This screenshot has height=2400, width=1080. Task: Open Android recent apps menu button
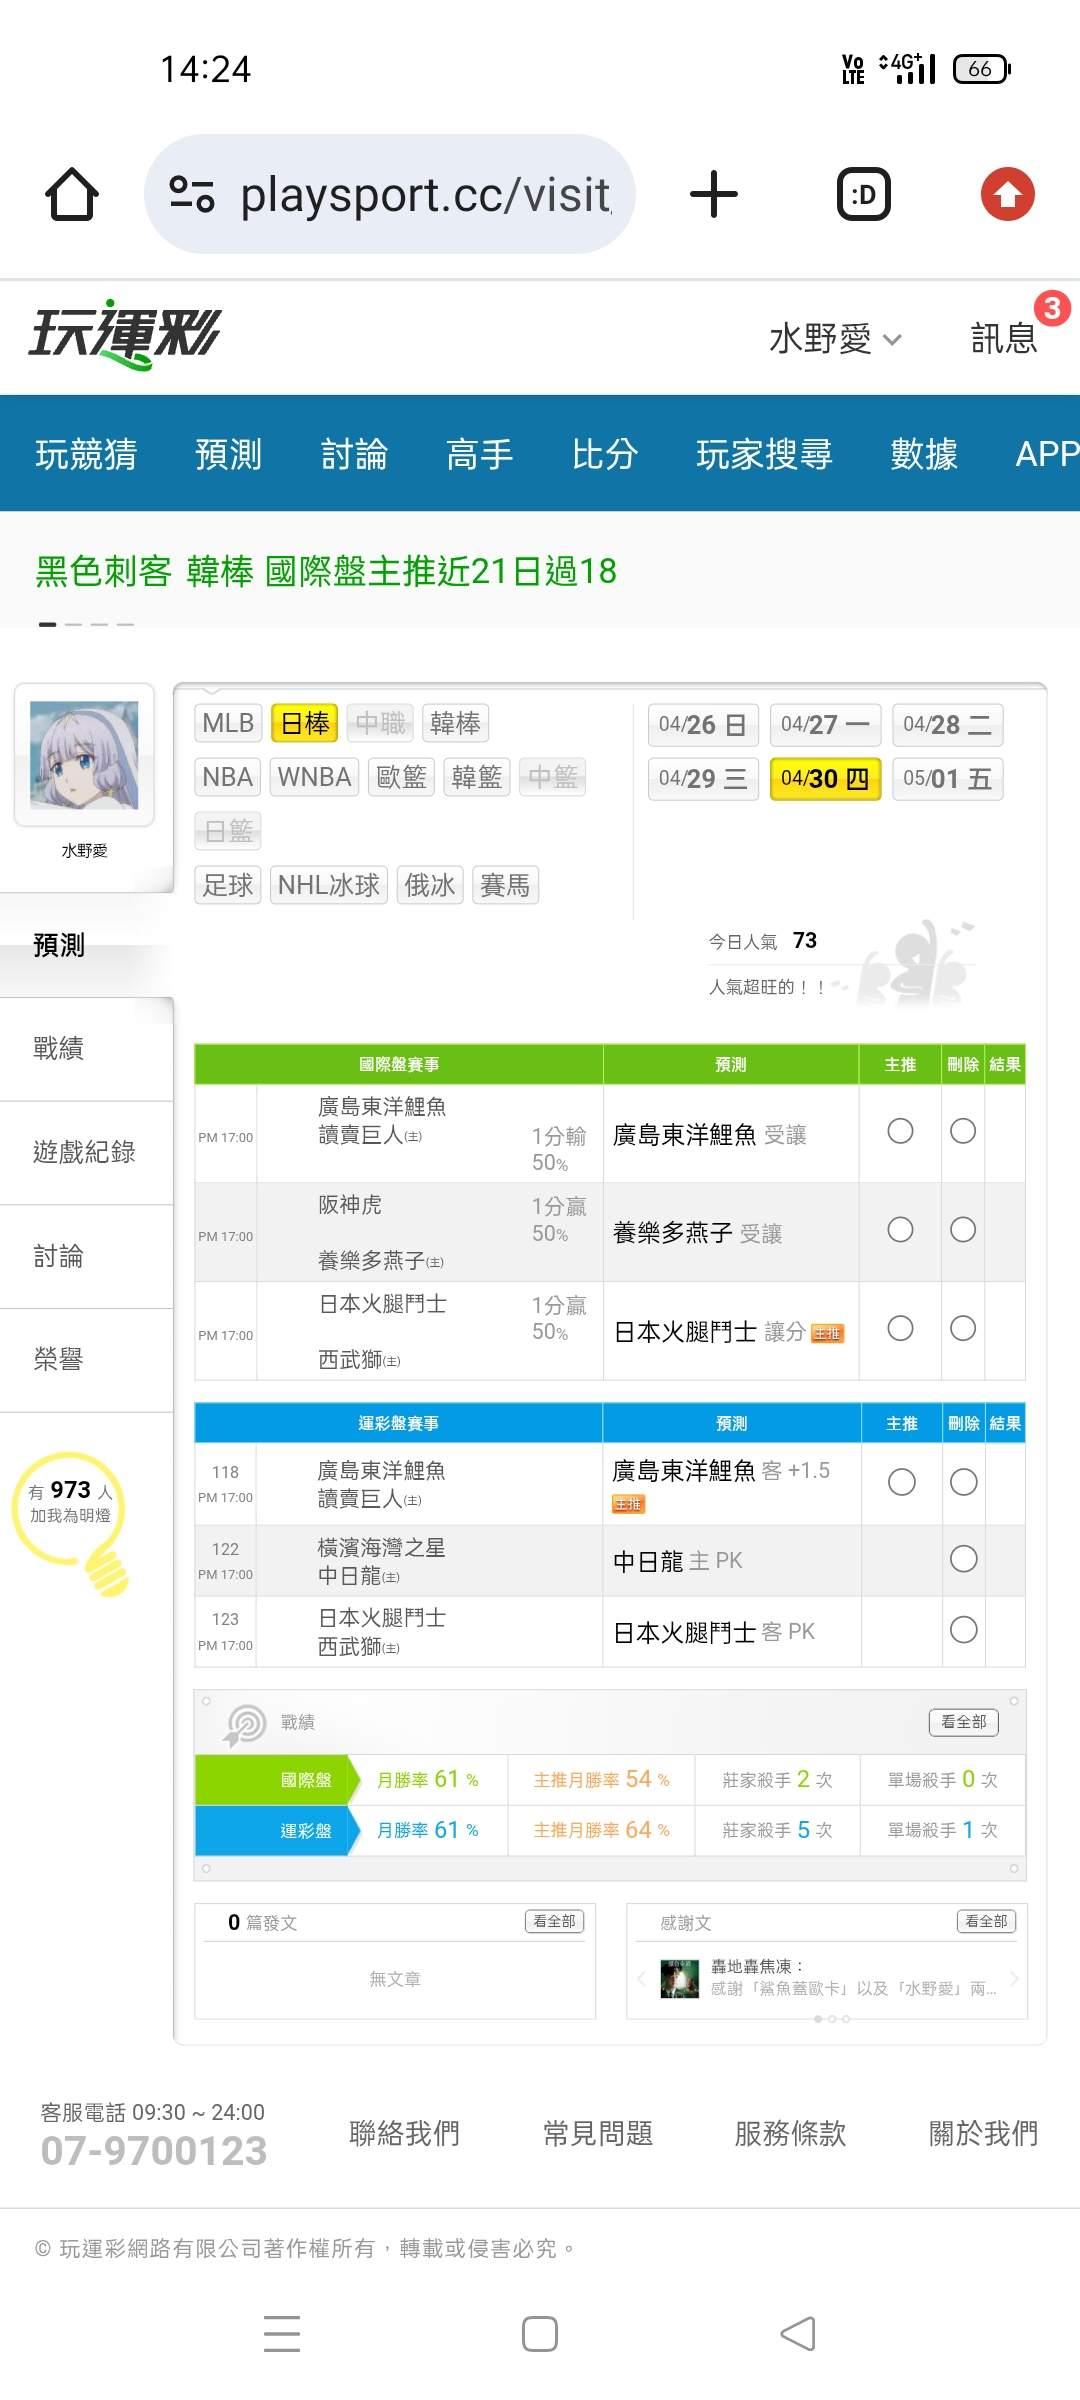point(282,2333)
